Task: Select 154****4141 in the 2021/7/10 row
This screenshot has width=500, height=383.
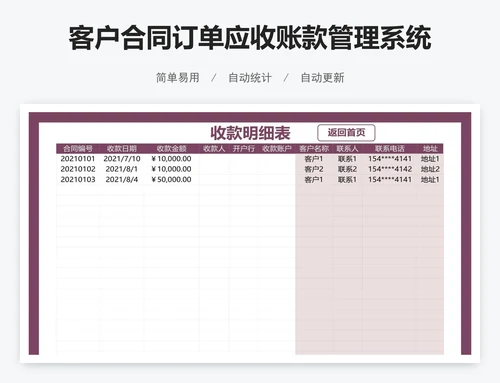Action: pyautogui.click(x=390, y=159)
